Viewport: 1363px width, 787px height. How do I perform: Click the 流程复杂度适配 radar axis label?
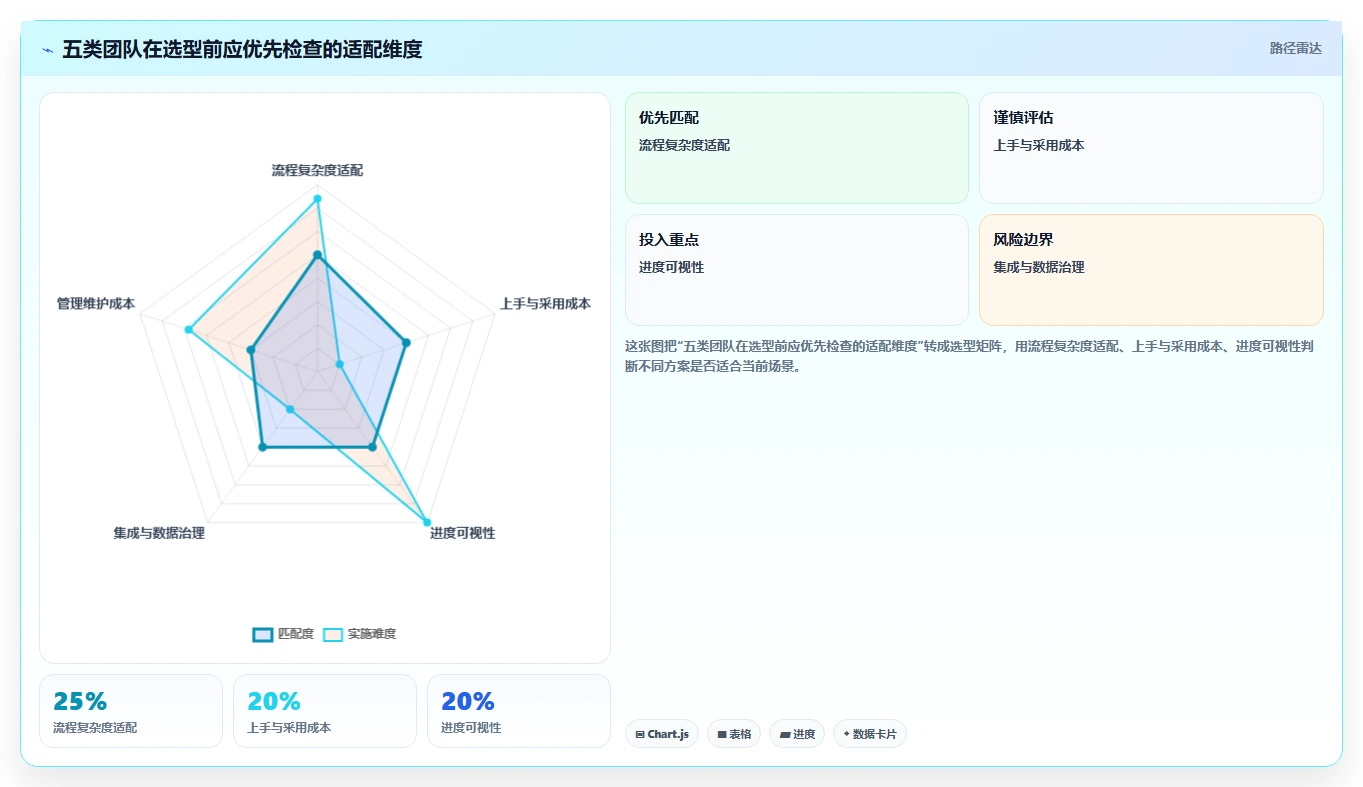pyautogui.click(x=317, y=171)
